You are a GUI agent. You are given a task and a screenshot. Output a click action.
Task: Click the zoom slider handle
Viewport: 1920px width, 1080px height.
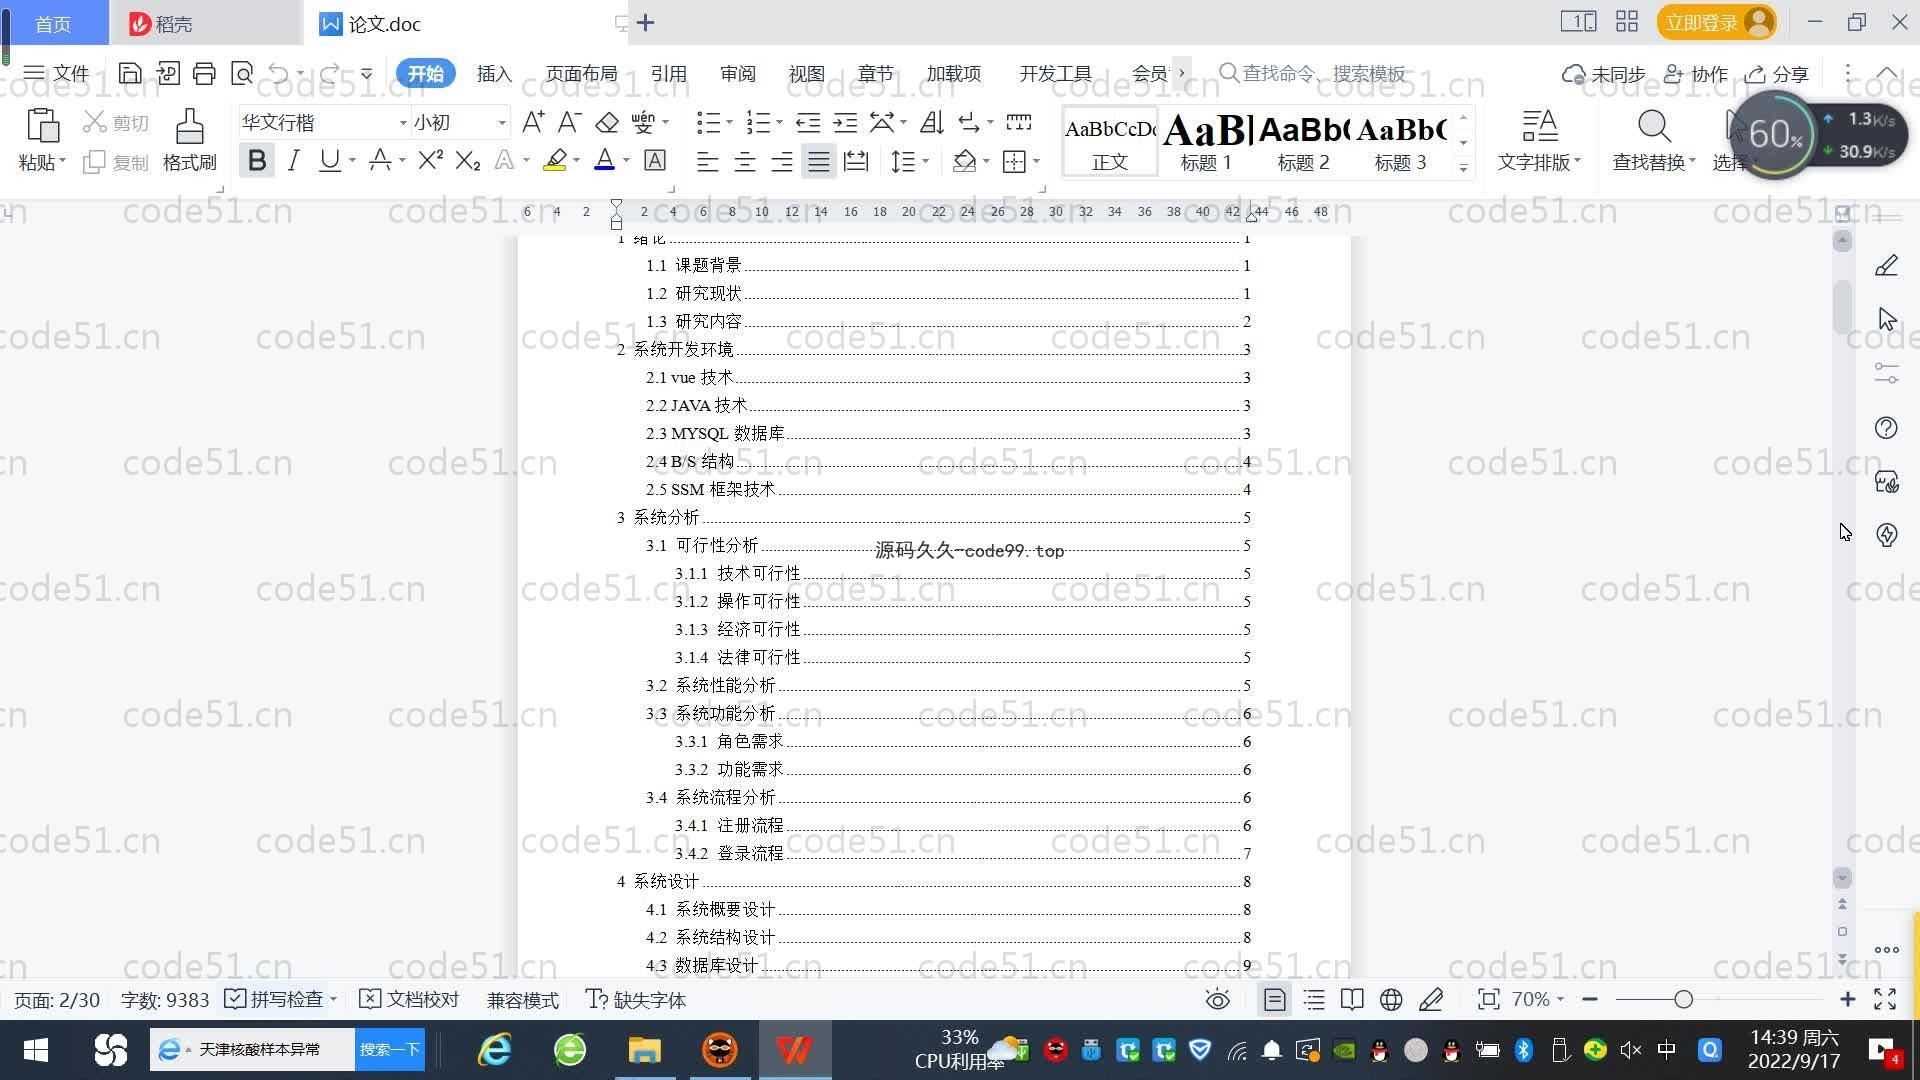tap(1683, 999)
